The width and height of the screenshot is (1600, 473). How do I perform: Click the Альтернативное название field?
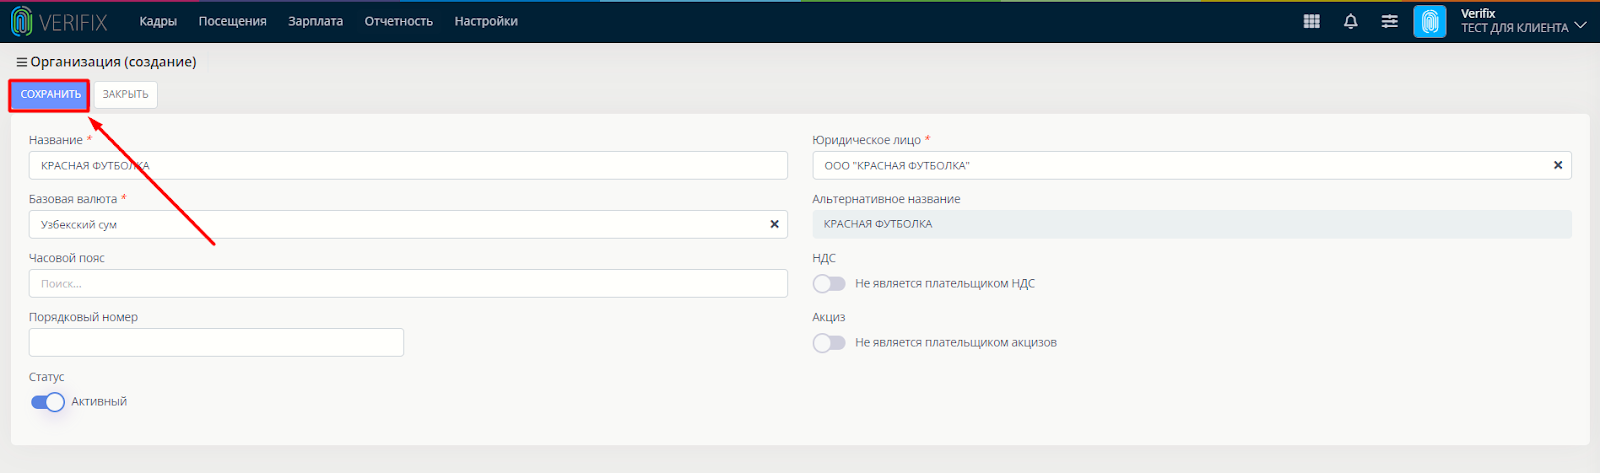(x=1192, y=224)
